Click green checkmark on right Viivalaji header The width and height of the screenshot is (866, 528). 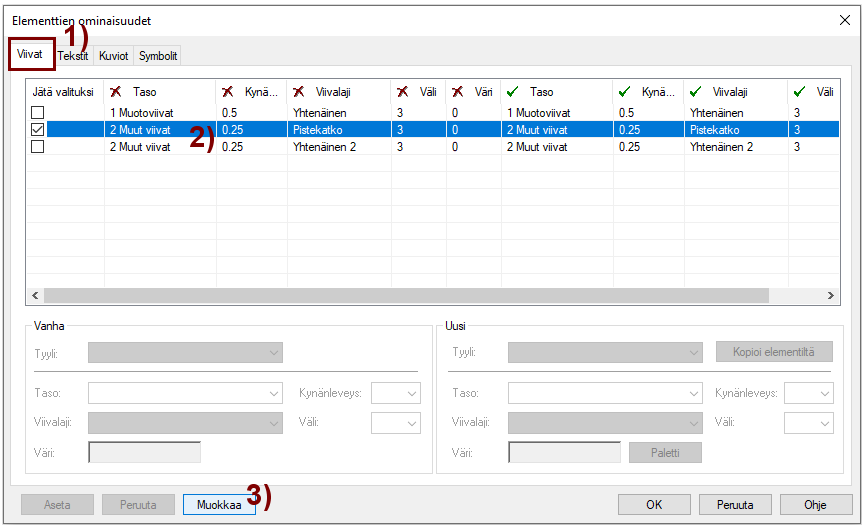point(695,92)
